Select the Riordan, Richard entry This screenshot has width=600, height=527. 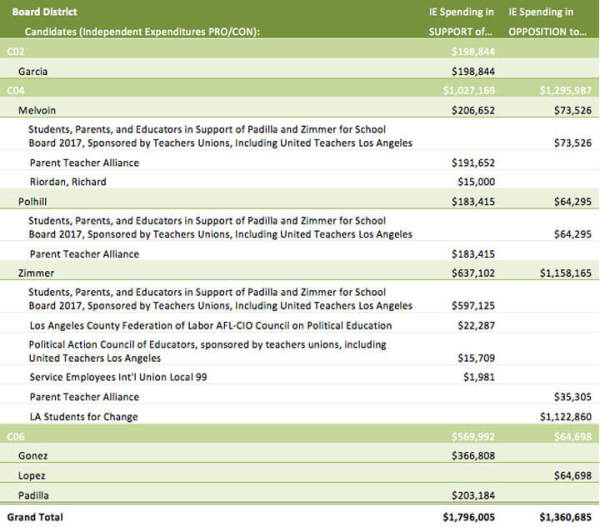click(68, 182)
